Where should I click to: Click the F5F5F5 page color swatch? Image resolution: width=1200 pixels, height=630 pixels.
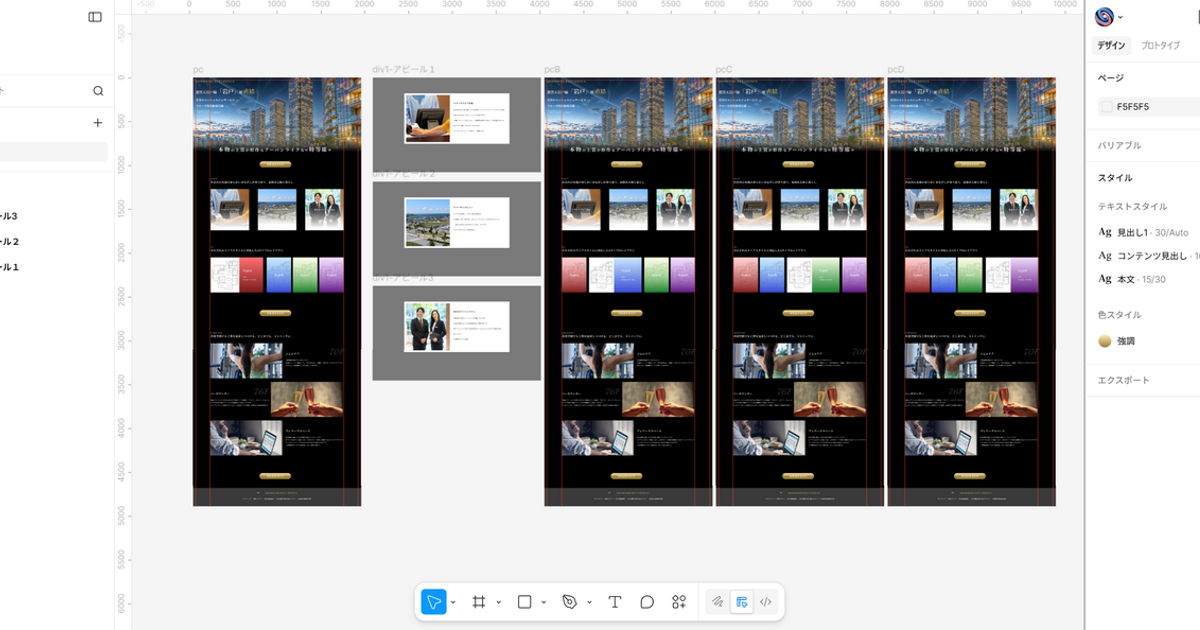click(x=1106, y=107)
